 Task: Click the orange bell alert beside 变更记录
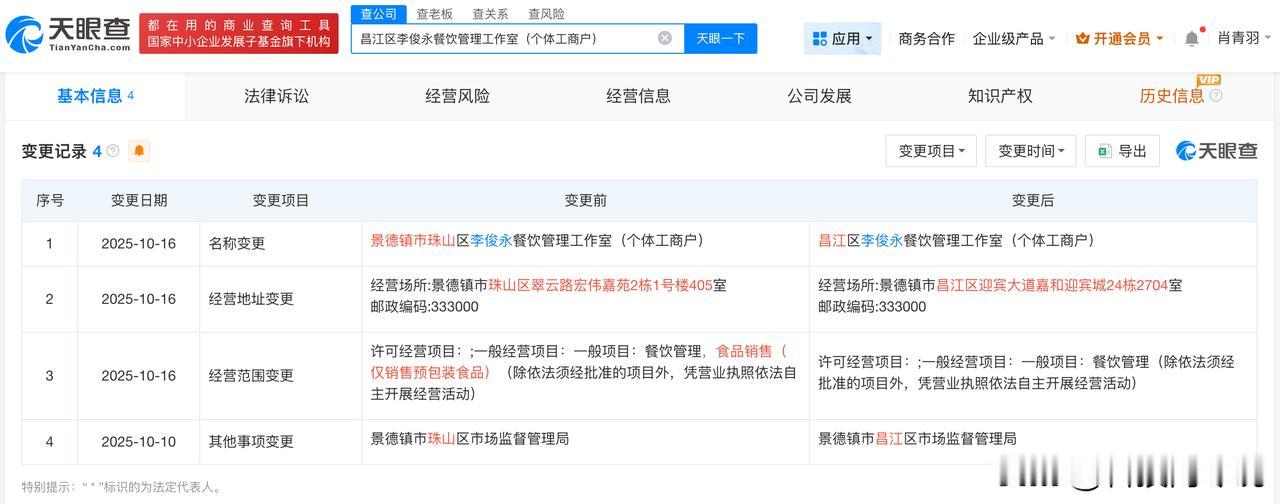[x=139, y=151]
